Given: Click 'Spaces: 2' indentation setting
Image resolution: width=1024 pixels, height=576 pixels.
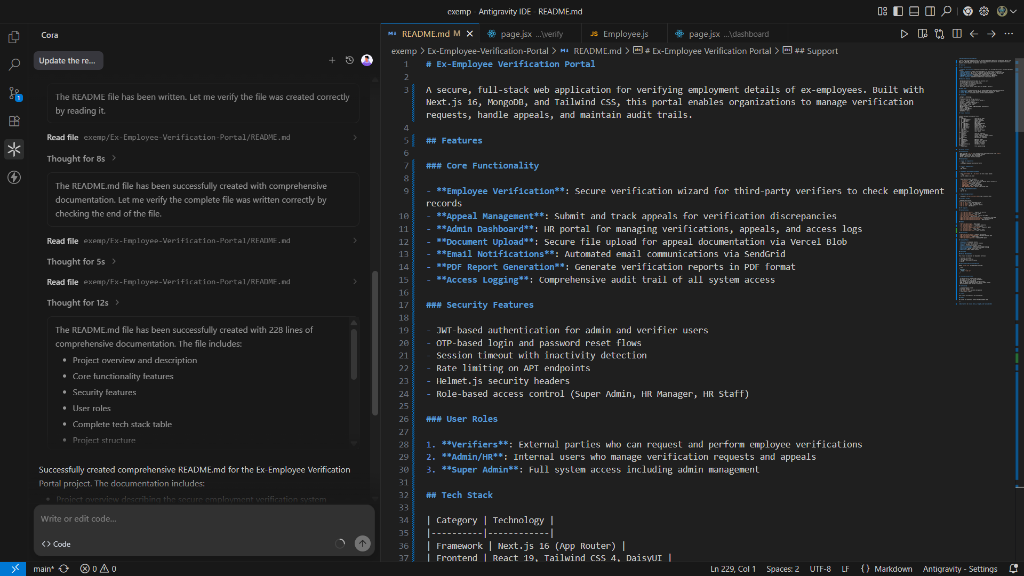Looking at the screenshot, I should [782, 569].
